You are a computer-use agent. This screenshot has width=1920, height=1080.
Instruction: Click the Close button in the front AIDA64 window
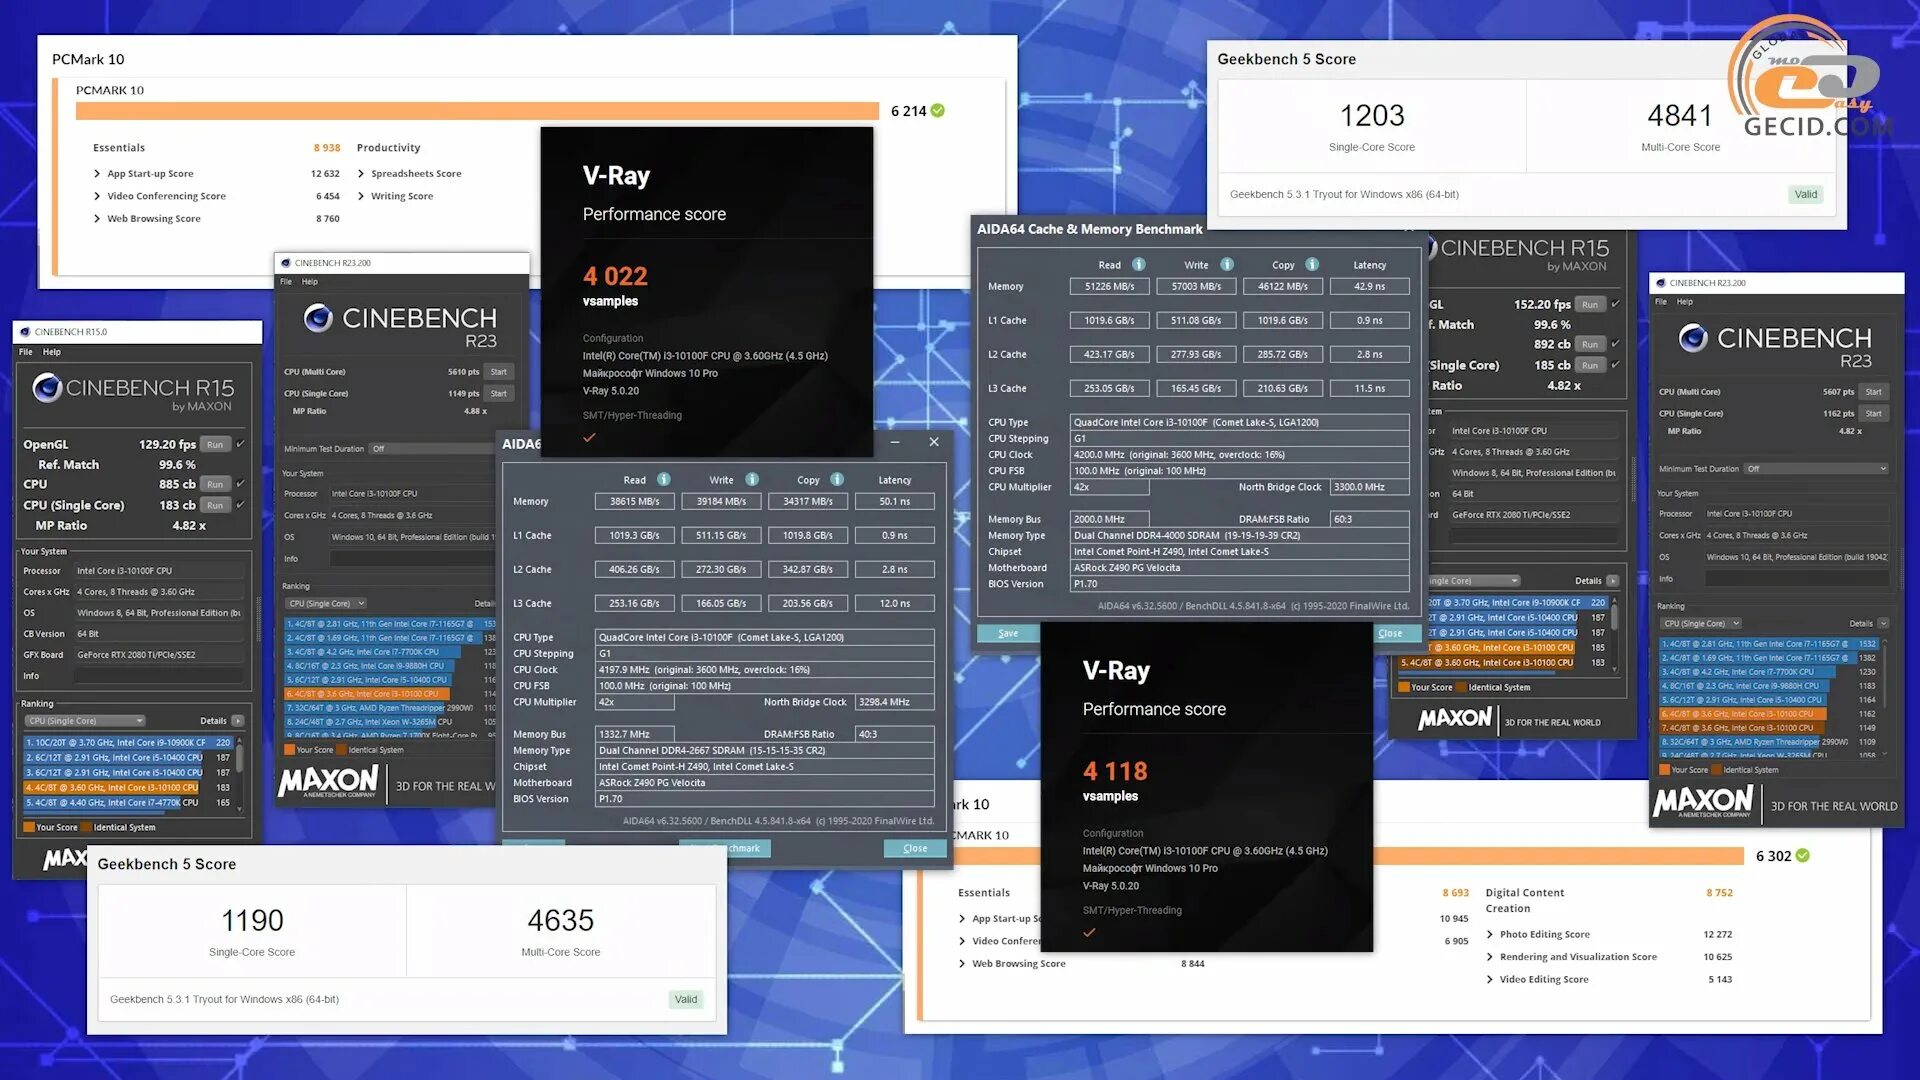915,849
